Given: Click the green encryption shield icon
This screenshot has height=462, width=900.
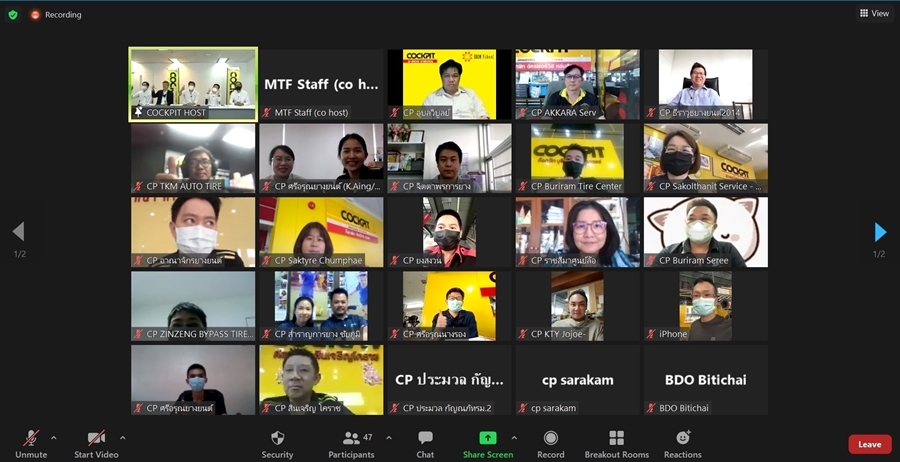Looking at the screenshot, I should (13, 15).
